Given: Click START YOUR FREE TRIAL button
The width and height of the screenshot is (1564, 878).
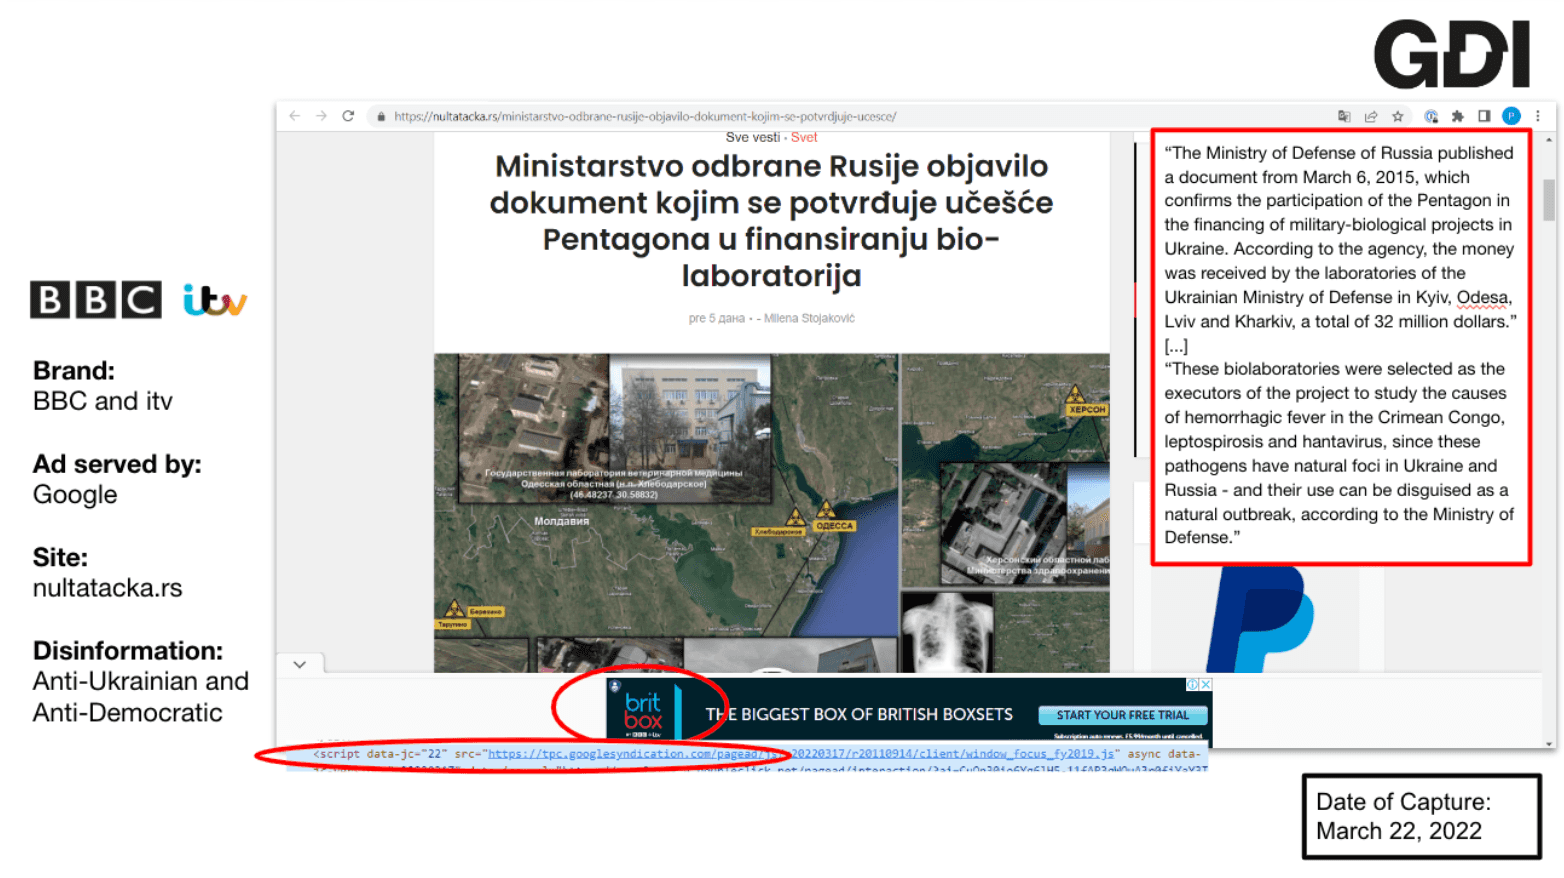Looking at the screenshot, I should tap(1122, 715).
